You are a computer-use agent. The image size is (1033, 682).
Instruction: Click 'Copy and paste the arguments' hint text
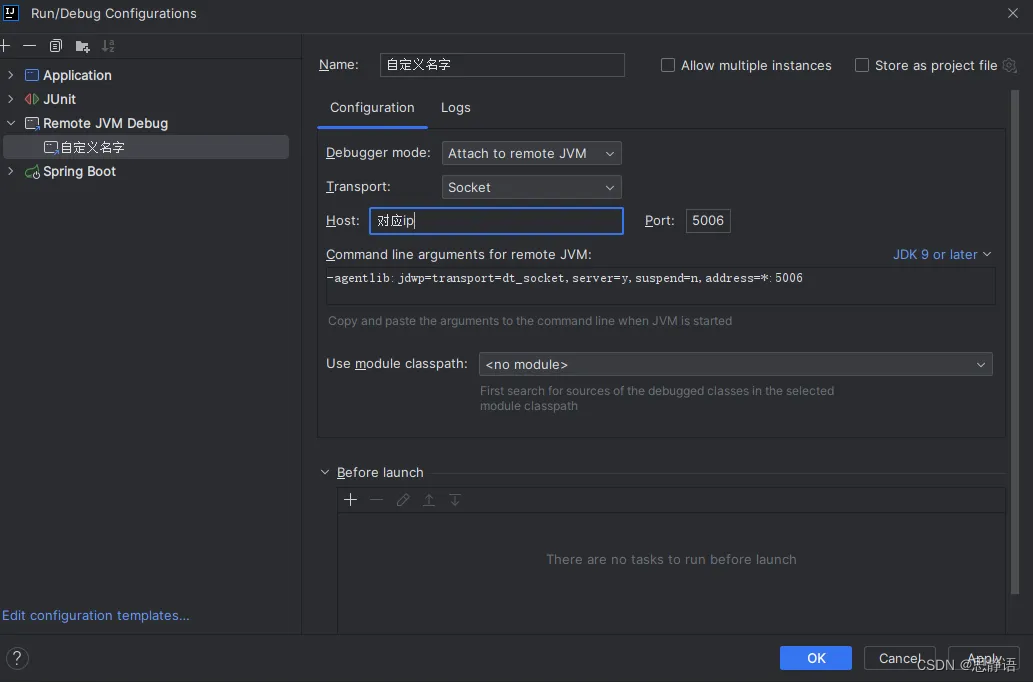click(x=530, y=321)
